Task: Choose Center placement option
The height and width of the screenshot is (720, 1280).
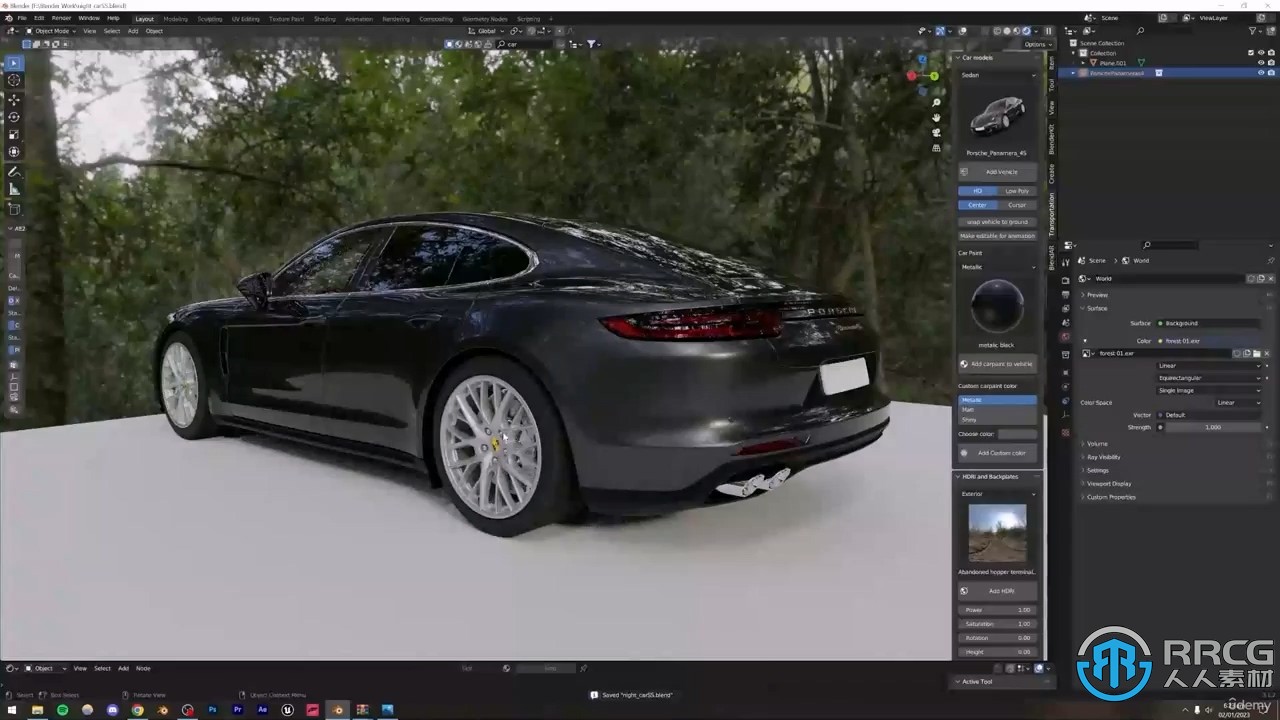Action: [978, 205]
